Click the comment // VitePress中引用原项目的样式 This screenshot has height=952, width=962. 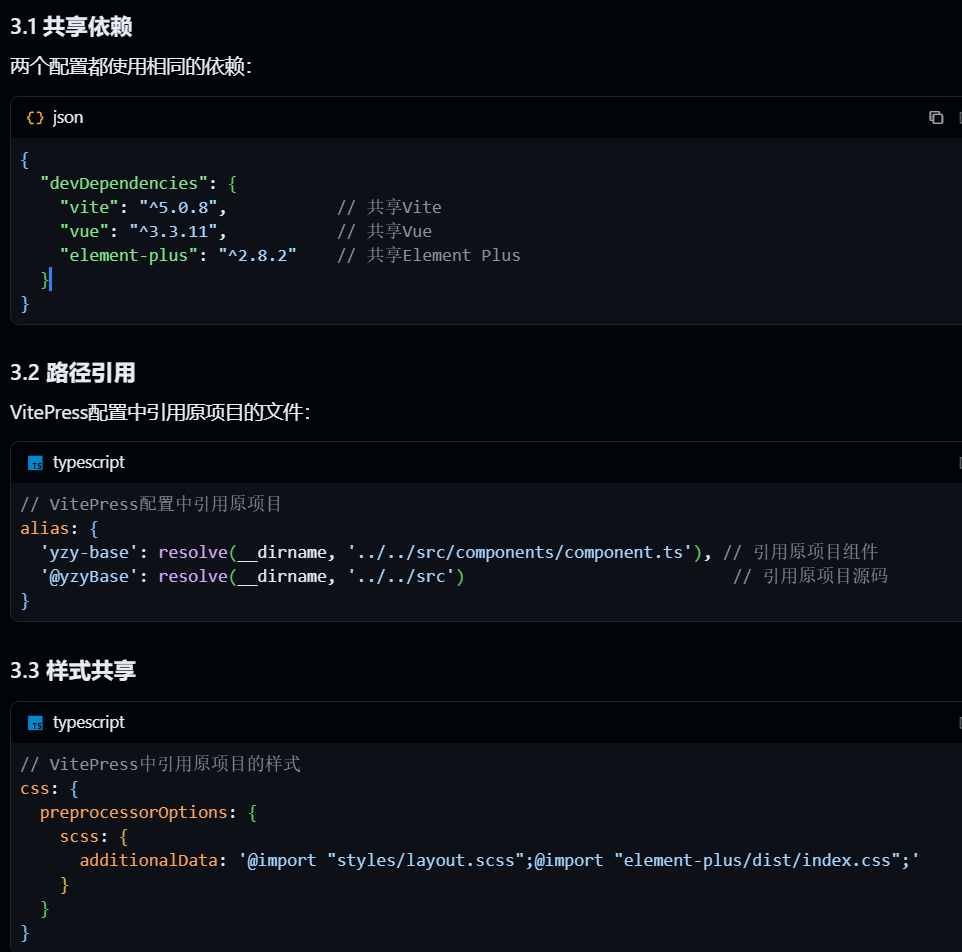pos(161,764)
